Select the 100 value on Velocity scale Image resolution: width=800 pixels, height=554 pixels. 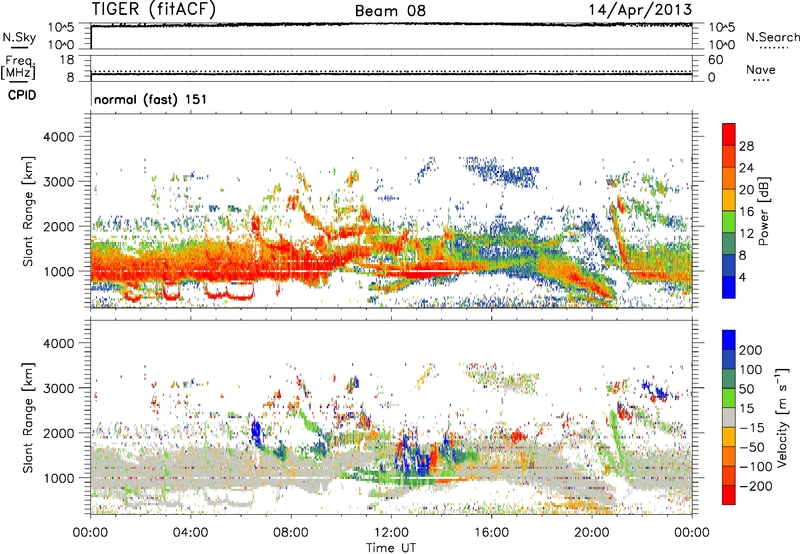pos(751,369)
